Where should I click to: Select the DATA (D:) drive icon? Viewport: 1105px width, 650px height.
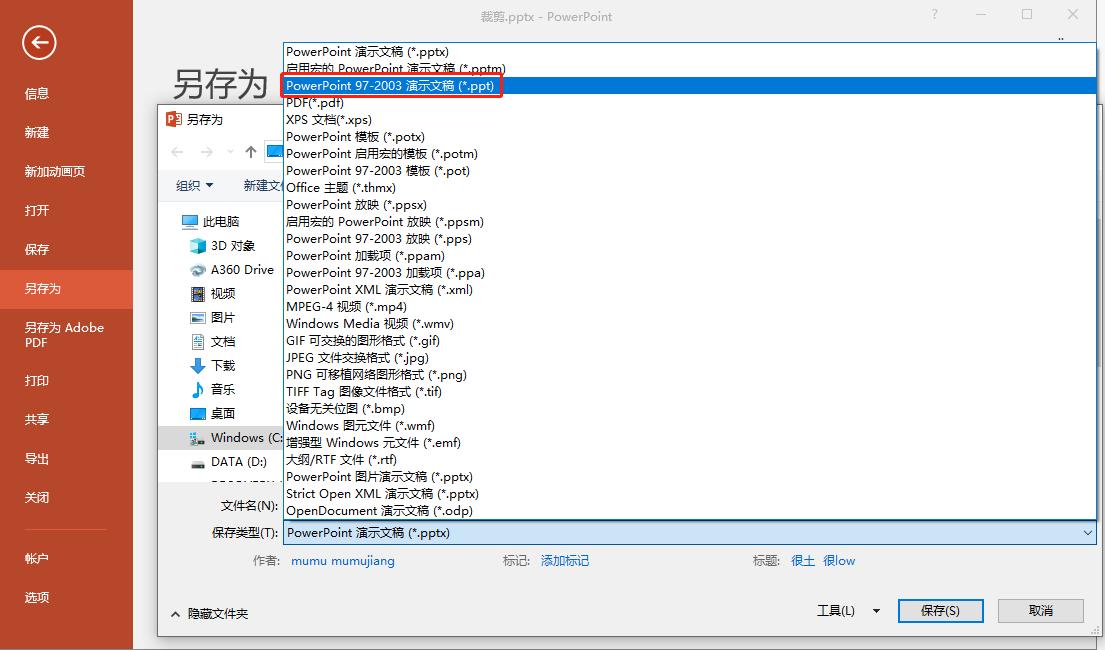(197, 462)
